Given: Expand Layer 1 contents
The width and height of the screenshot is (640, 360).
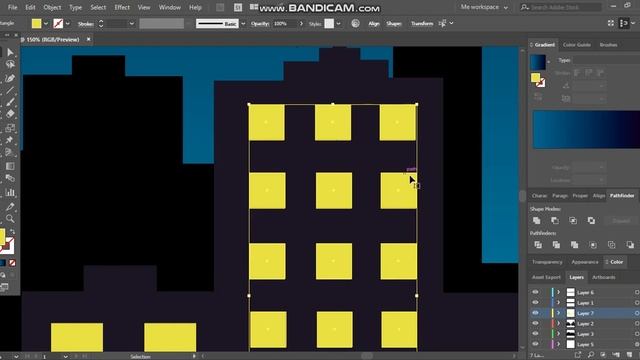Looking at the screenshot, I should click(558, 302).
